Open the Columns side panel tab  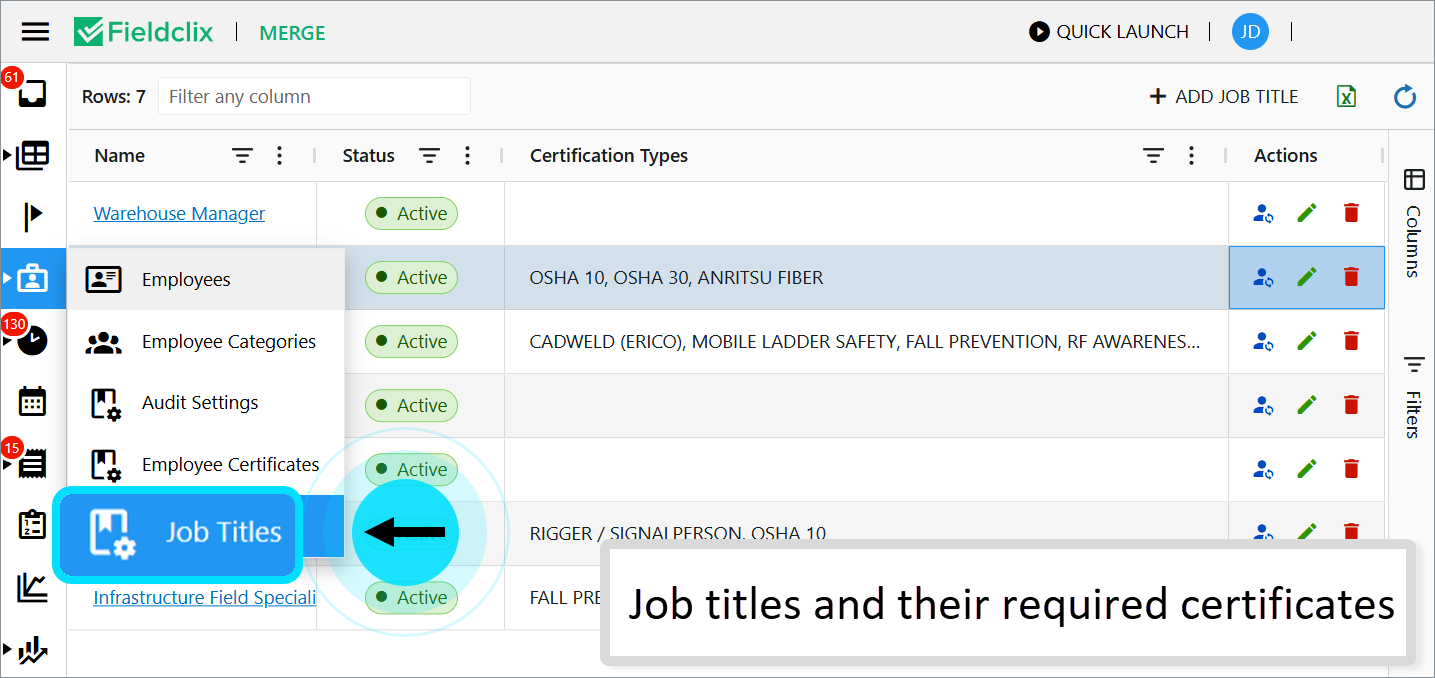(x=1413, y=223)
